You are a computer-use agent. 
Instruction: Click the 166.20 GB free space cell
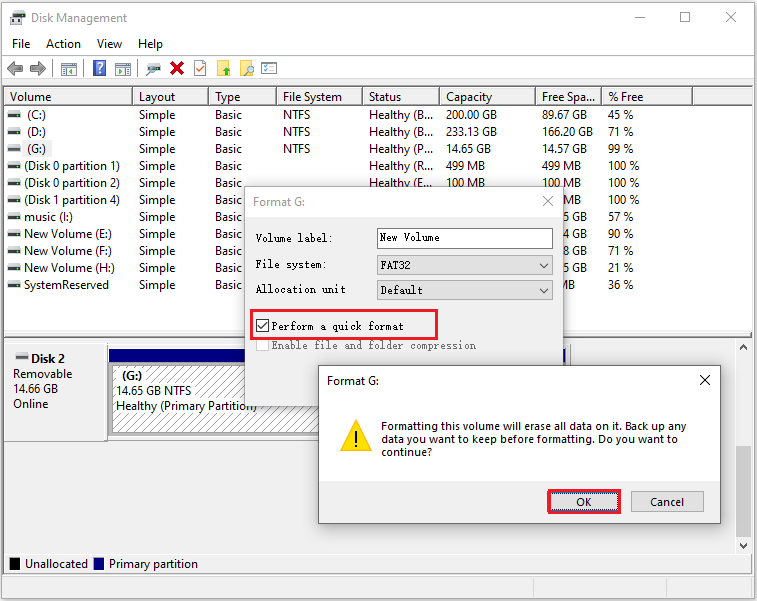[x=567, y=132]
